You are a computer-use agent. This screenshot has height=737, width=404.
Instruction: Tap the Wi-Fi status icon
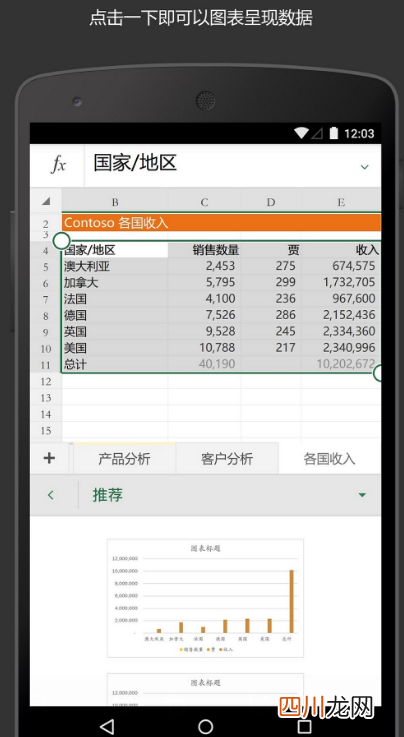point(301,133)
